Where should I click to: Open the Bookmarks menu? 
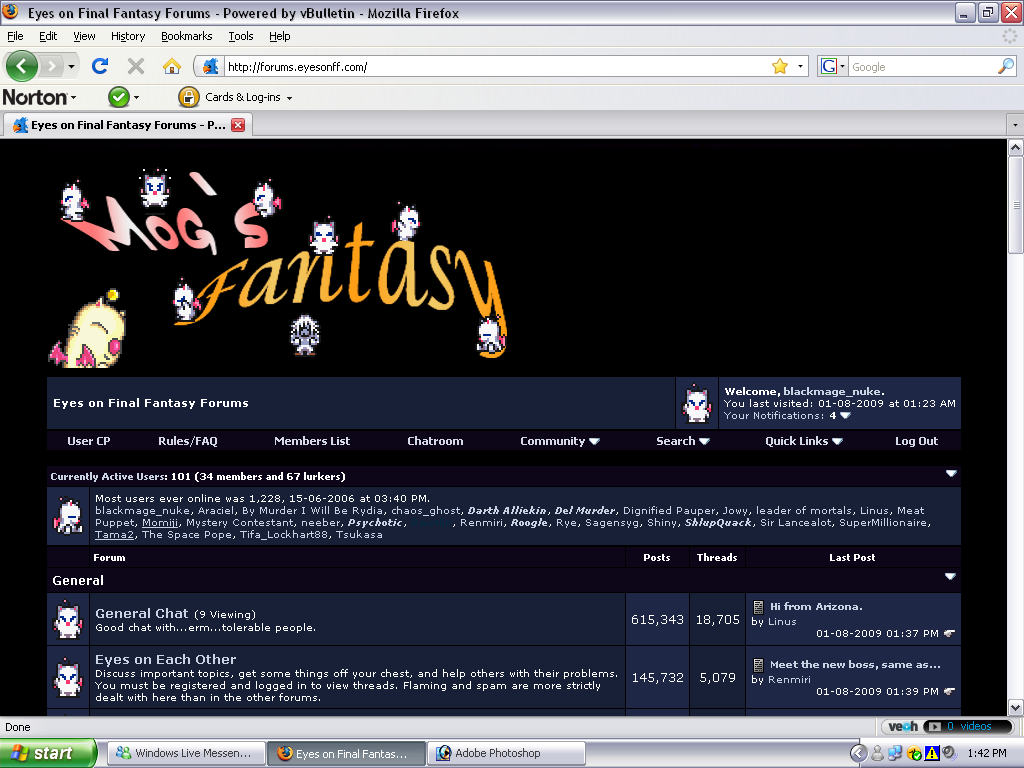pos(187,36)
